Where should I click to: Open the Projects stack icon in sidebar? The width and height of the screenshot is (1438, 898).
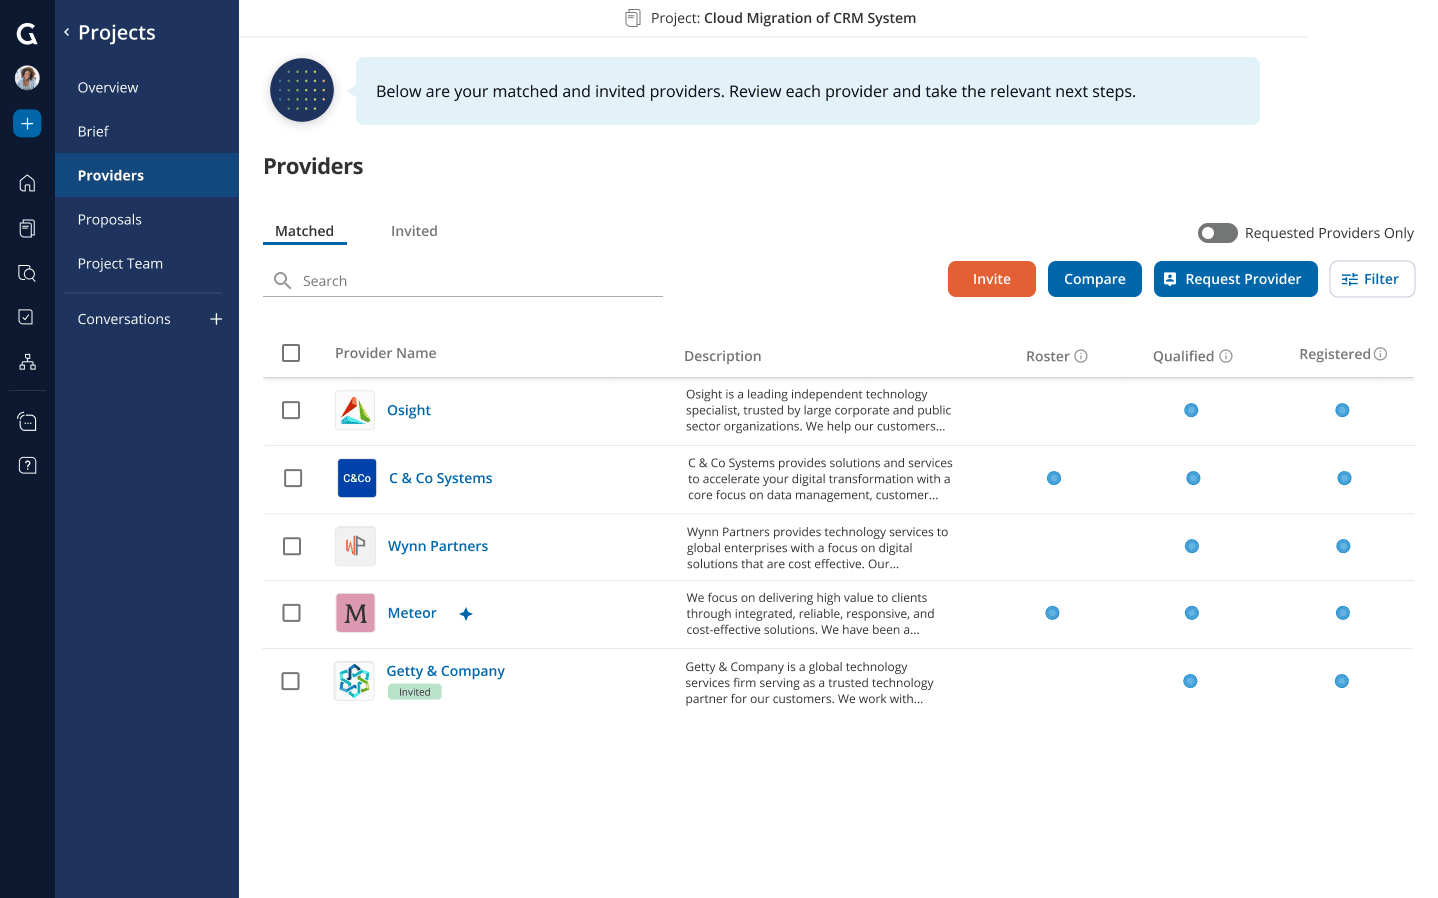27,228
